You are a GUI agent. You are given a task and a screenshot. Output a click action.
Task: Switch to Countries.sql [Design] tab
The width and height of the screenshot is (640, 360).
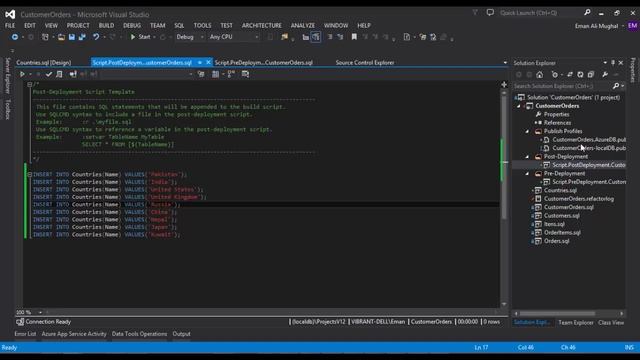(44, 63)
